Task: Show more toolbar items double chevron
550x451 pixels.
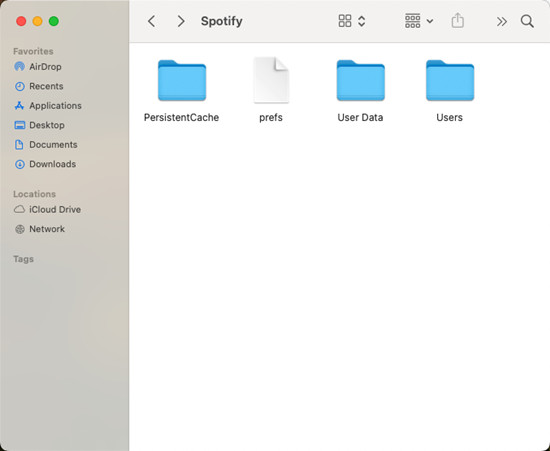Action: point(502,22)
